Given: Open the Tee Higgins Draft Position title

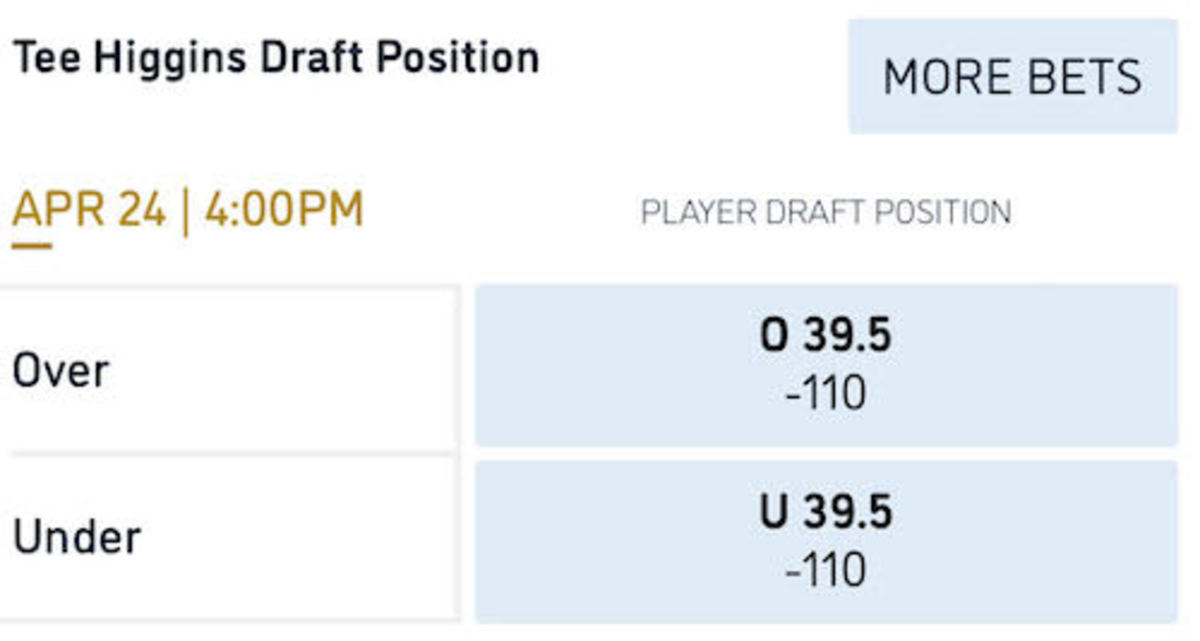Looking at the screenshot, I should point(276,58).
